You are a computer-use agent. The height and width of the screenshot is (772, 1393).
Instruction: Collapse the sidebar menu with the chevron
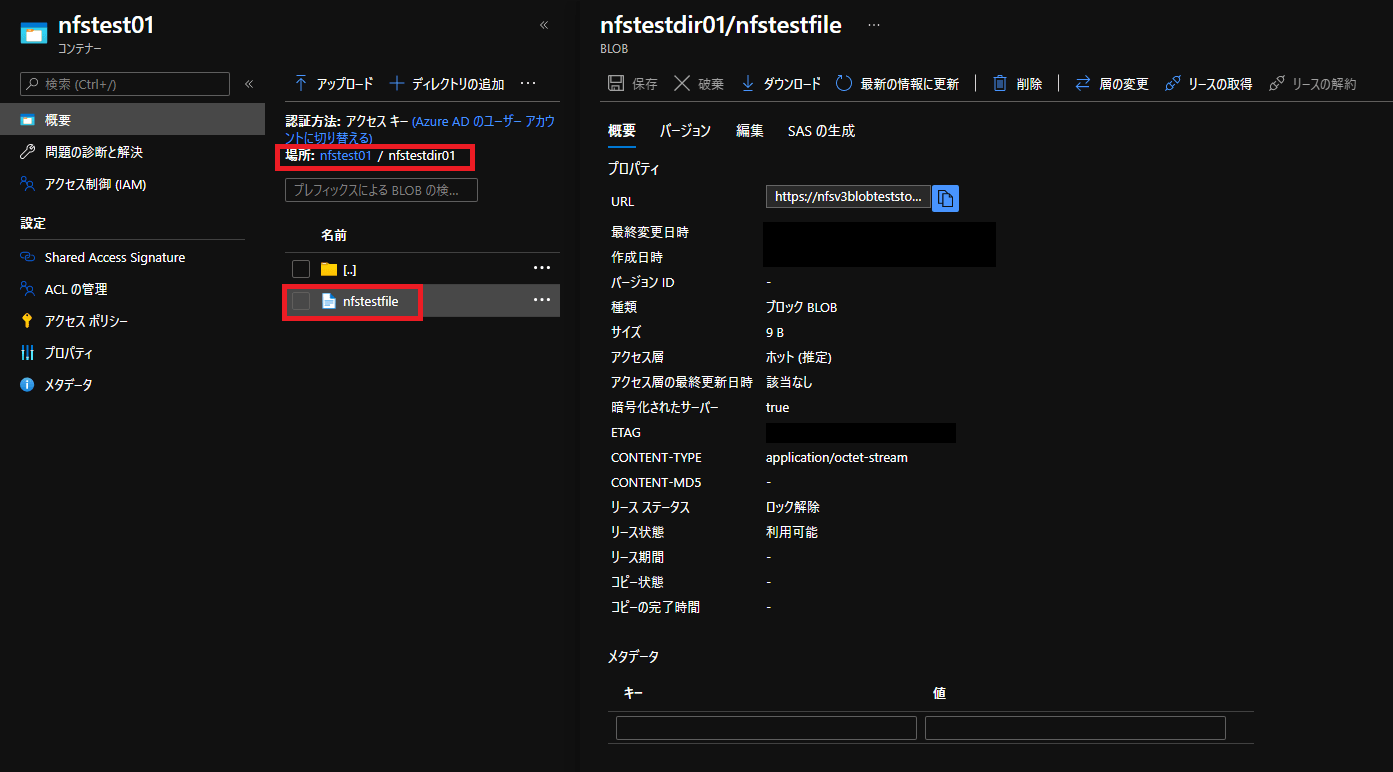tap(249, 84)
